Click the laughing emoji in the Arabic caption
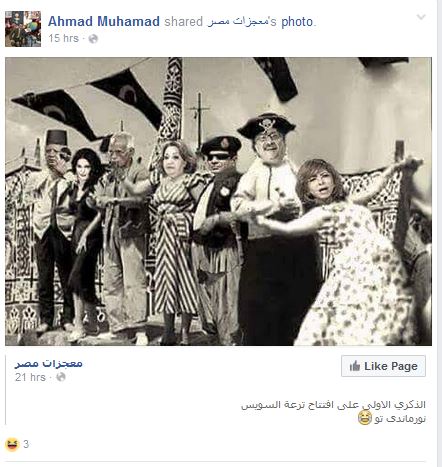The width and height of the screenshot is (442, 467). pos(365,418)
